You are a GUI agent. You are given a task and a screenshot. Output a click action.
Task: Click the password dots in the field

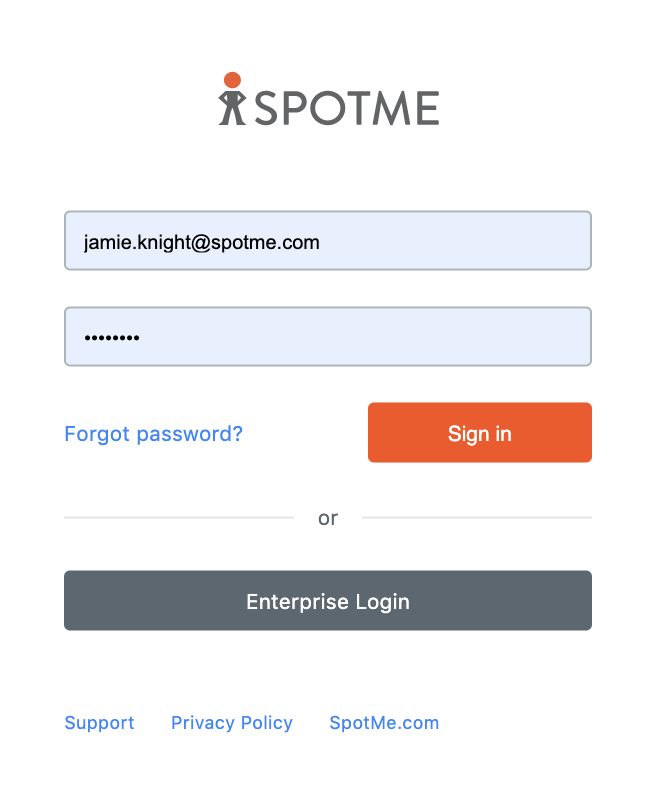click(x=112, y=338)
